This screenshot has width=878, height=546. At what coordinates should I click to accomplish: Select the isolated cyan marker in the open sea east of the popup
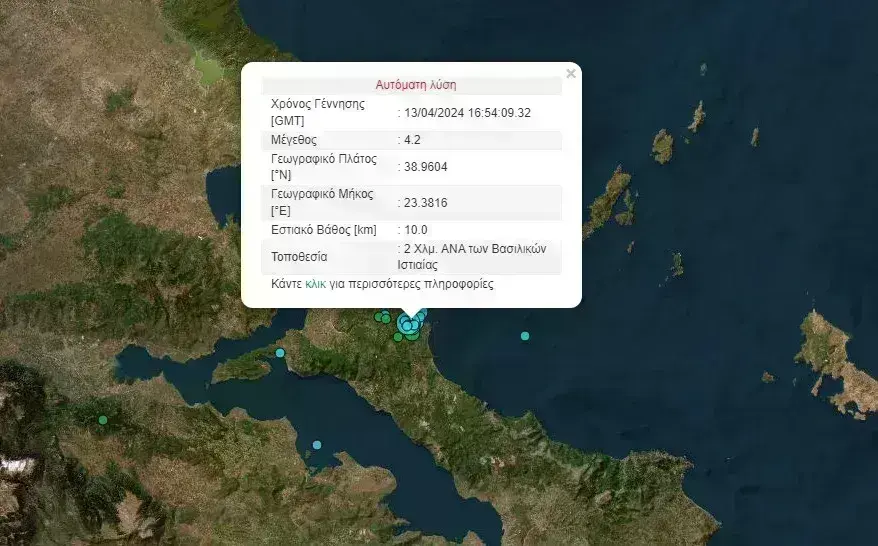pyautogui.click(x=525, y=336)
